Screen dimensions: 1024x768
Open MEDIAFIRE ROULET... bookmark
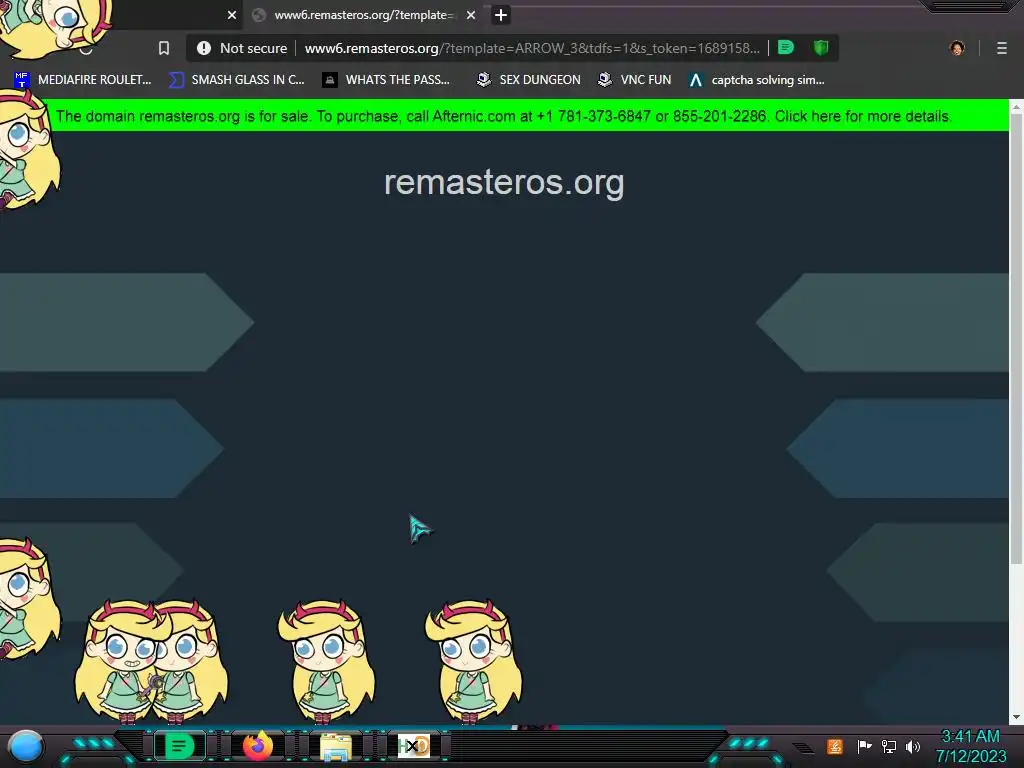(x=83, y=80)
